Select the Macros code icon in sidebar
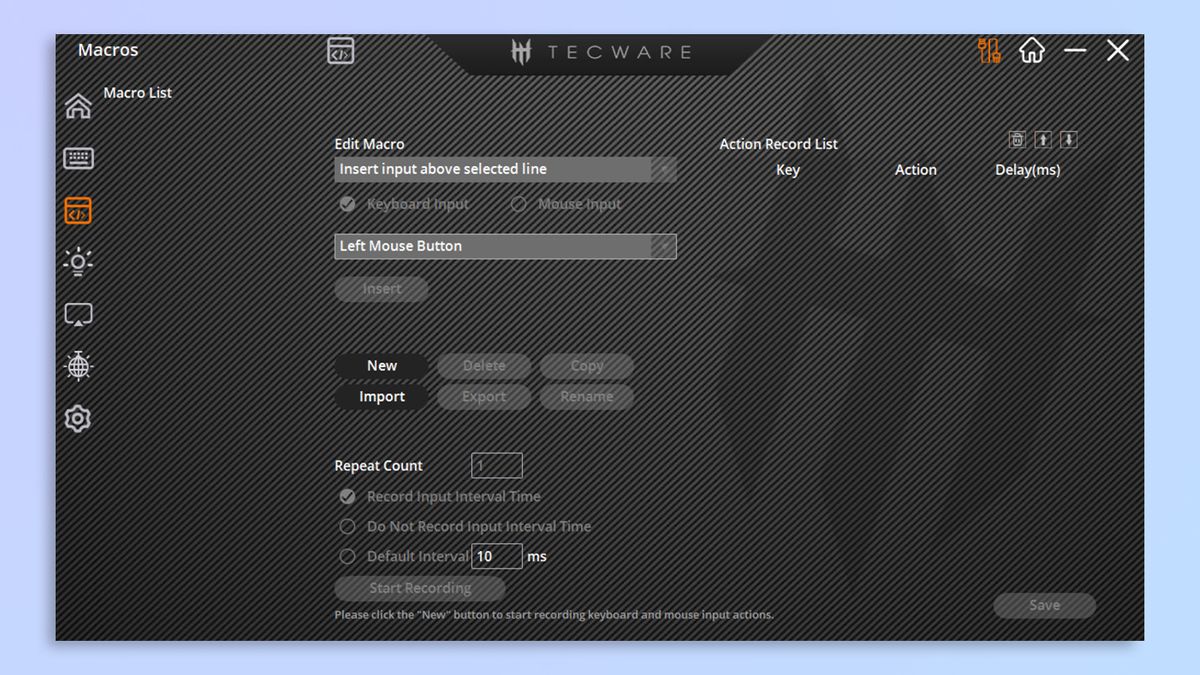Image resolution: width=1200 pixels, height=675 pixels. [78, 211]
